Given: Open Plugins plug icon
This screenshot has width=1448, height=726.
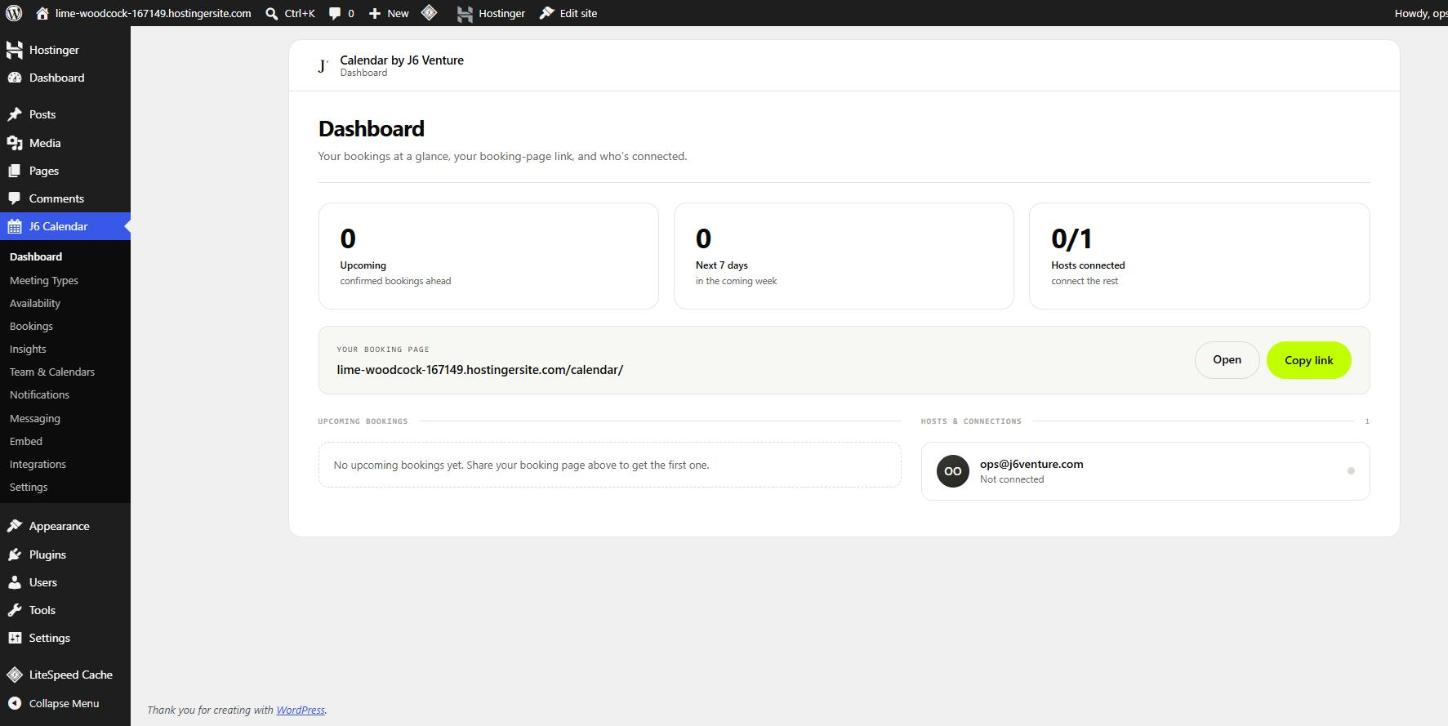Looking at the screenshot, I should pyautogui.click(x=15, y=554).
